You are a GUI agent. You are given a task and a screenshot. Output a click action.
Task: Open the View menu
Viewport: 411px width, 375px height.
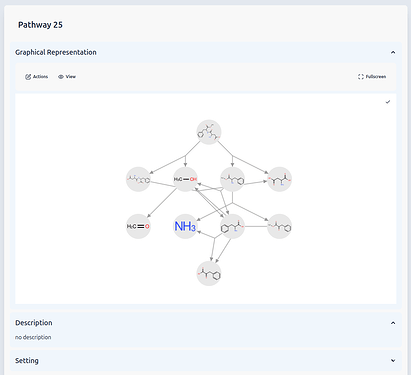coord(67,77)
